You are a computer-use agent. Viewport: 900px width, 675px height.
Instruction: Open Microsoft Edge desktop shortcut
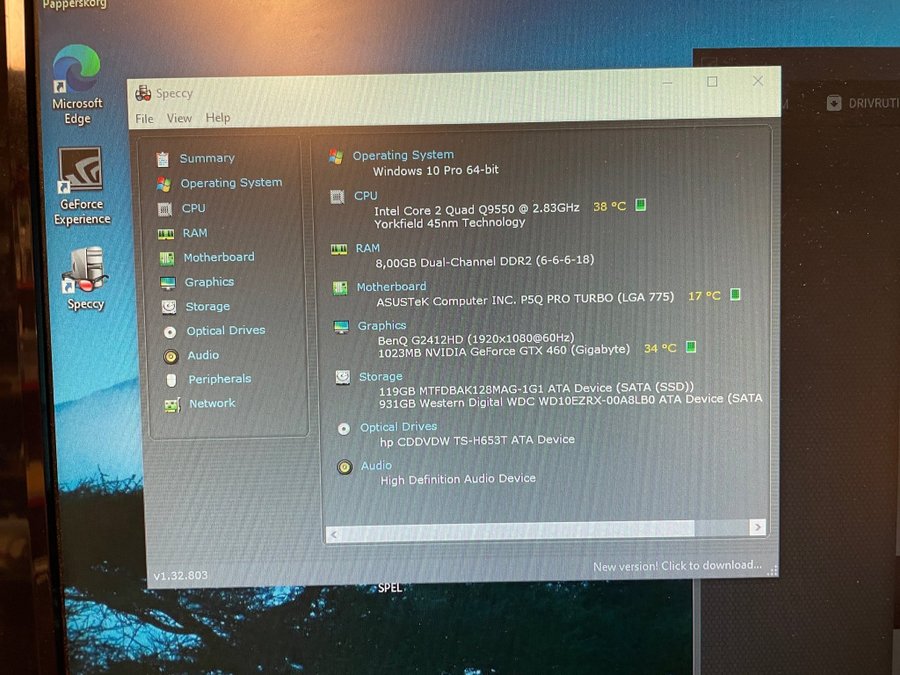[77, 85]
